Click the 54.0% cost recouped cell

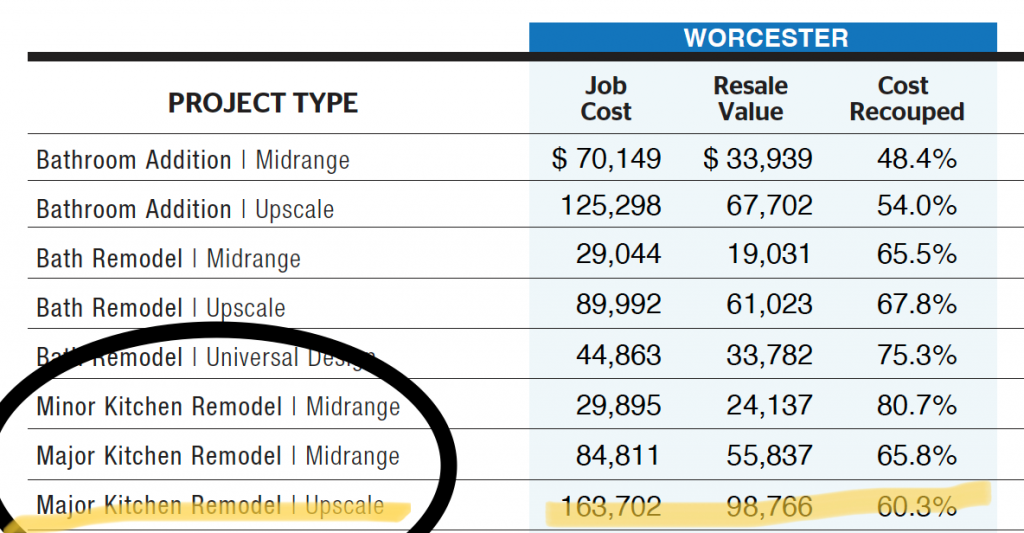pos(917,206)
